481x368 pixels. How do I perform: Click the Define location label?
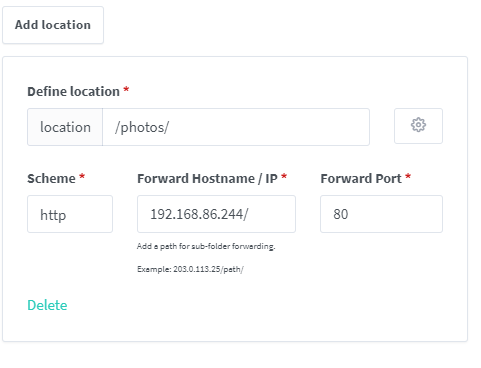[73, 91]
